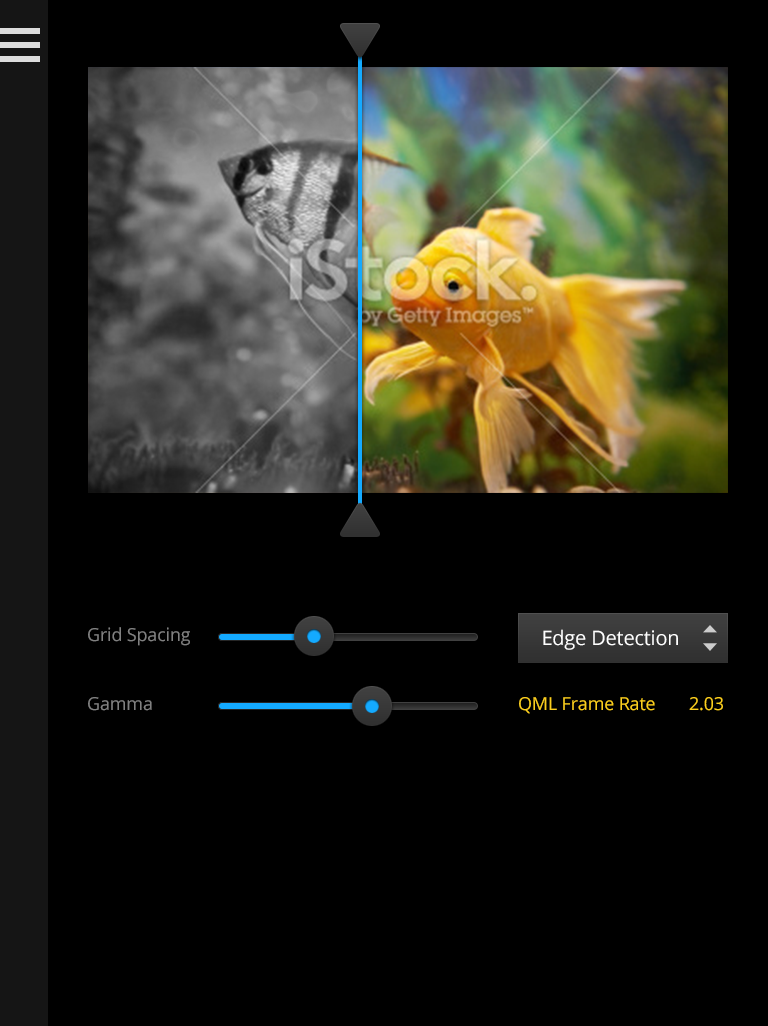Click the Grid Spacing label
768x1026 pixels.
click(x=139, y=635)
